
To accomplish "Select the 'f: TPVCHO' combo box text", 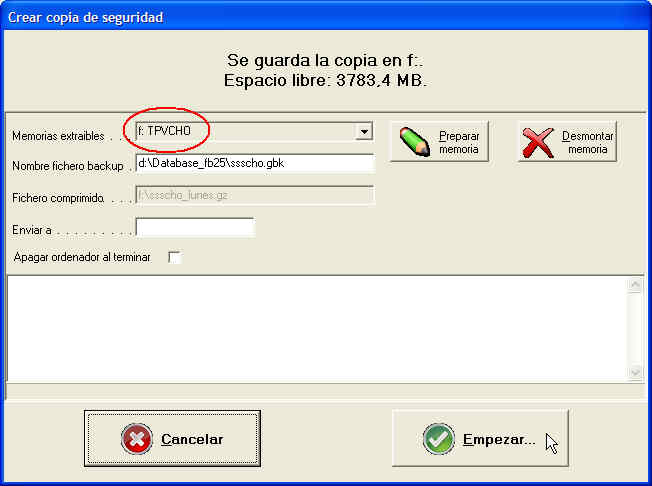I will pyautogui.click(x=164, y=131).
